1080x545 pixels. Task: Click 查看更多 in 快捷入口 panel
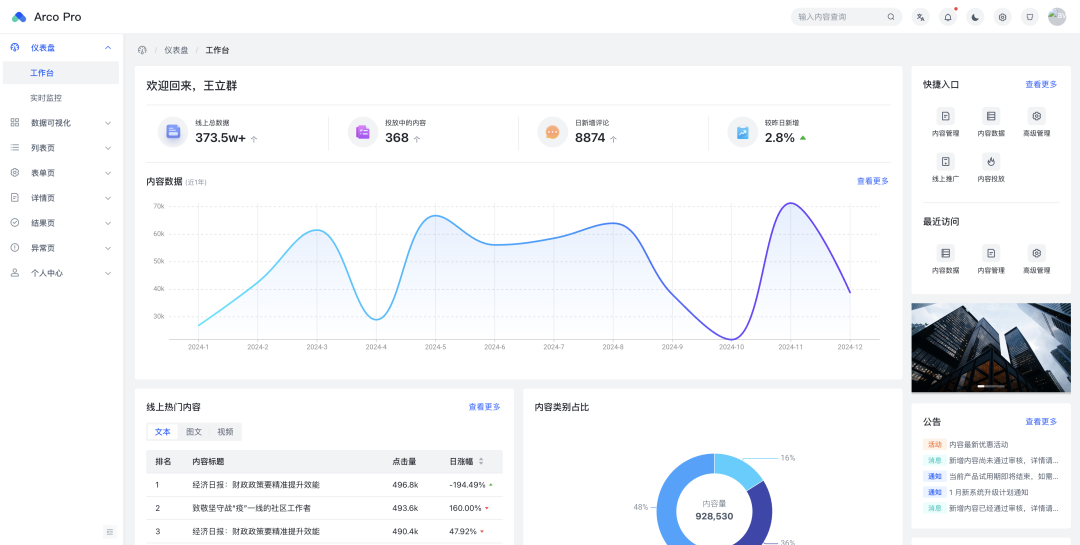tap(1041, 85)
